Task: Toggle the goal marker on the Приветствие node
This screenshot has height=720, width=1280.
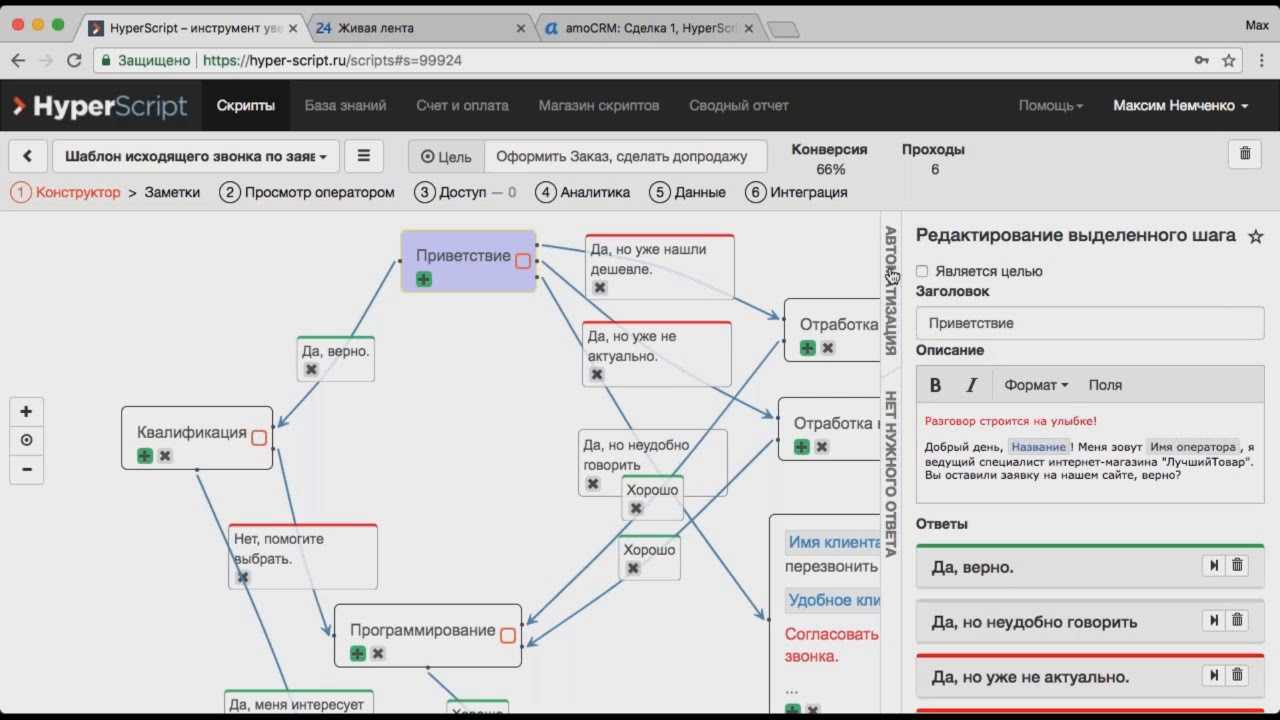Action: (523, 261)
